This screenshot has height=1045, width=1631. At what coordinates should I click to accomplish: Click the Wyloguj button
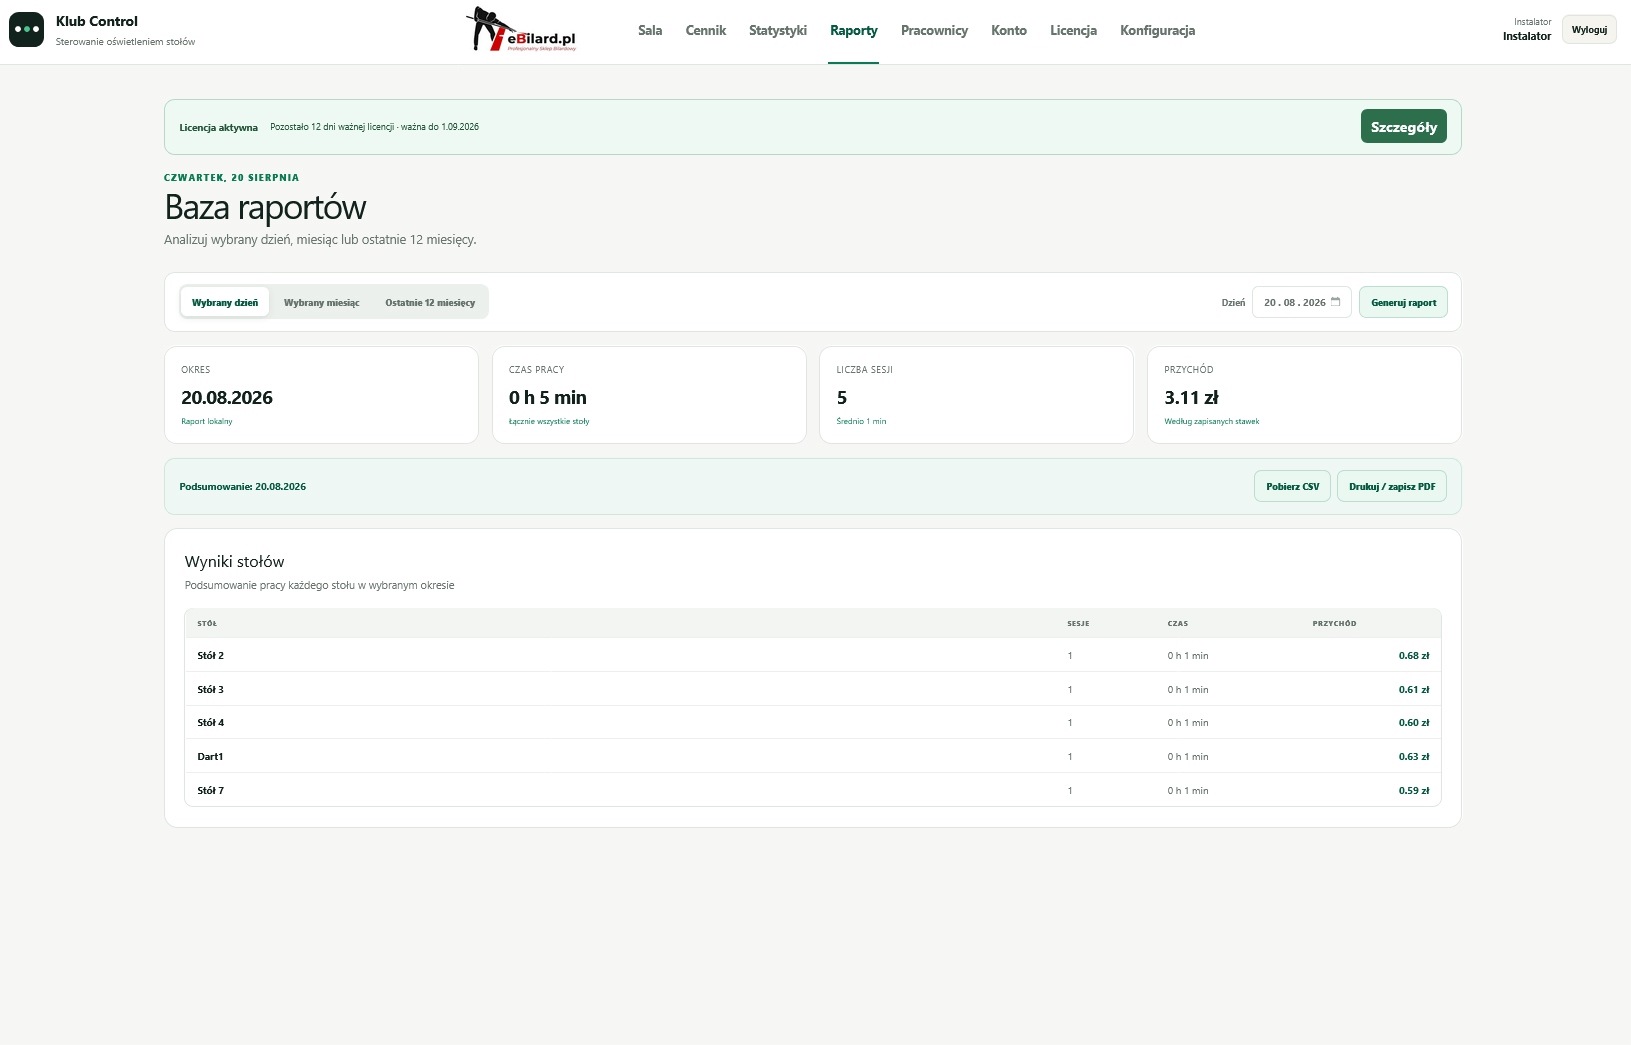pos(1589,30)
